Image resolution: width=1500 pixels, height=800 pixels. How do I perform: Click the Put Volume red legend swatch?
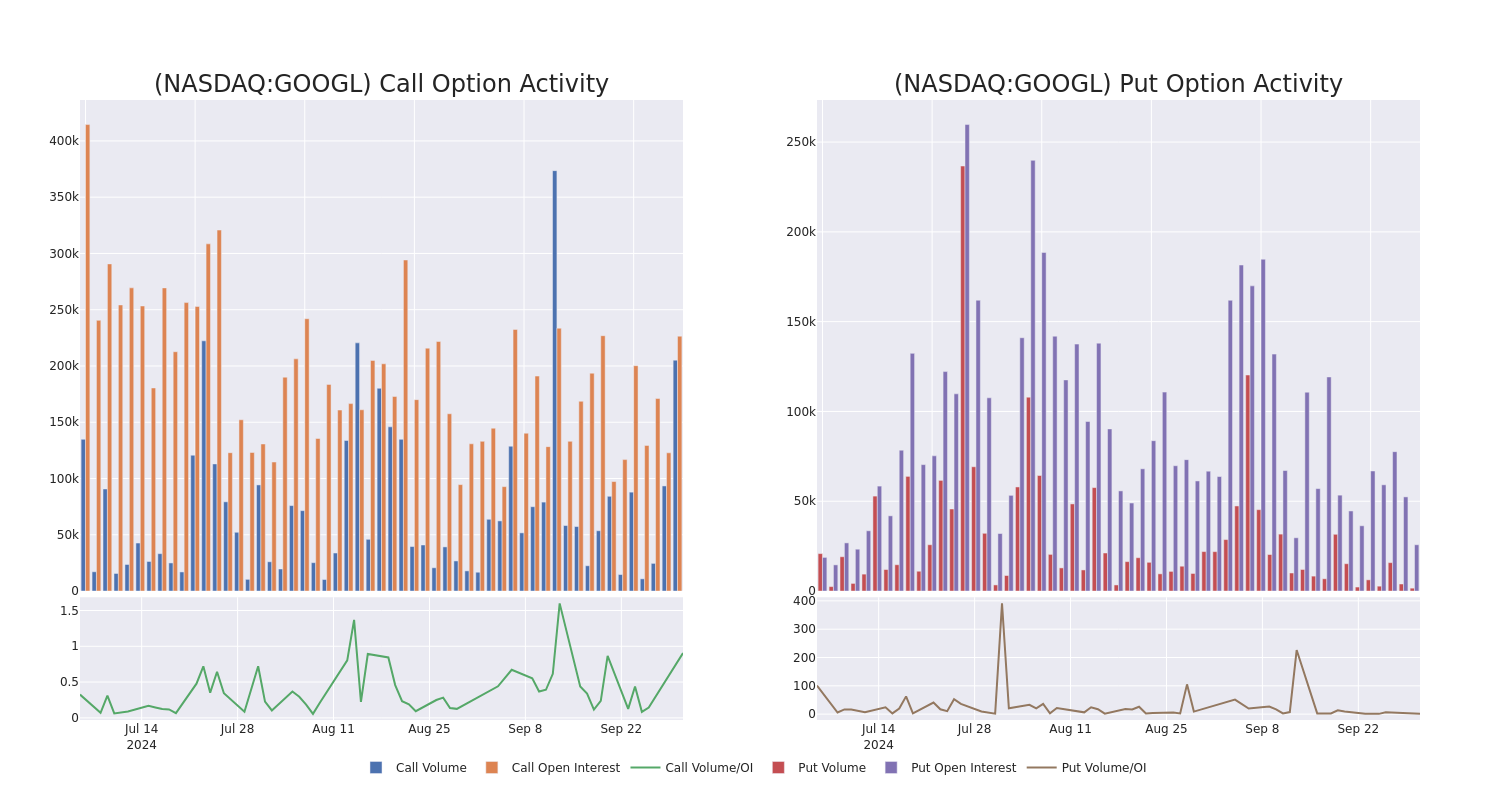(x=778, y=768)
